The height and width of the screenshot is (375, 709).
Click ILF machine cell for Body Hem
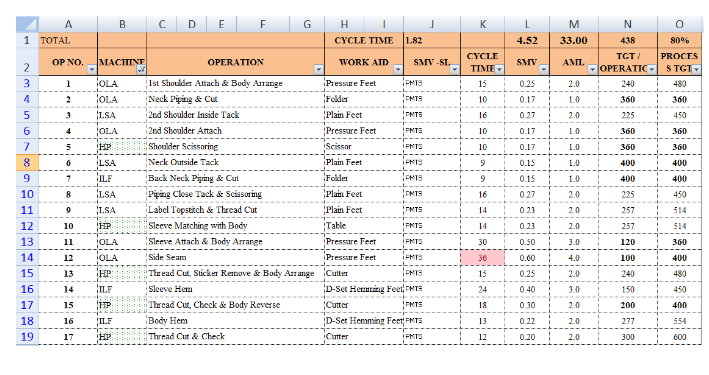[x=122, y=321]
